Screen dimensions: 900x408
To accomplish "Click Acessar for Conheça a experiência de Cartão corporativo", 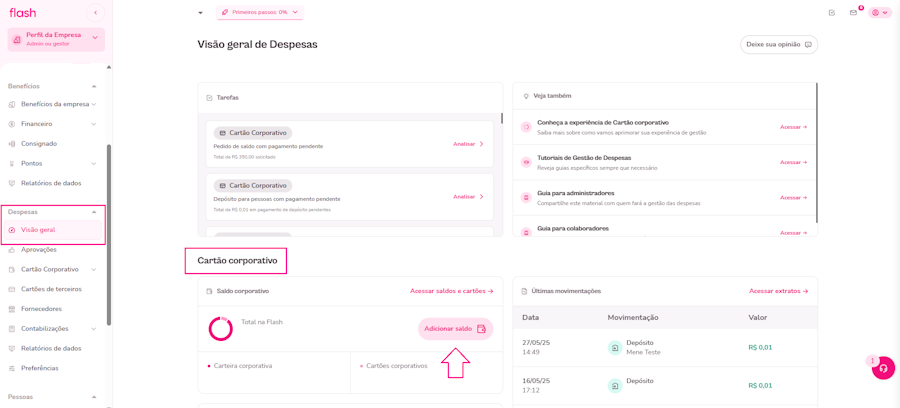I will point(794,127).
